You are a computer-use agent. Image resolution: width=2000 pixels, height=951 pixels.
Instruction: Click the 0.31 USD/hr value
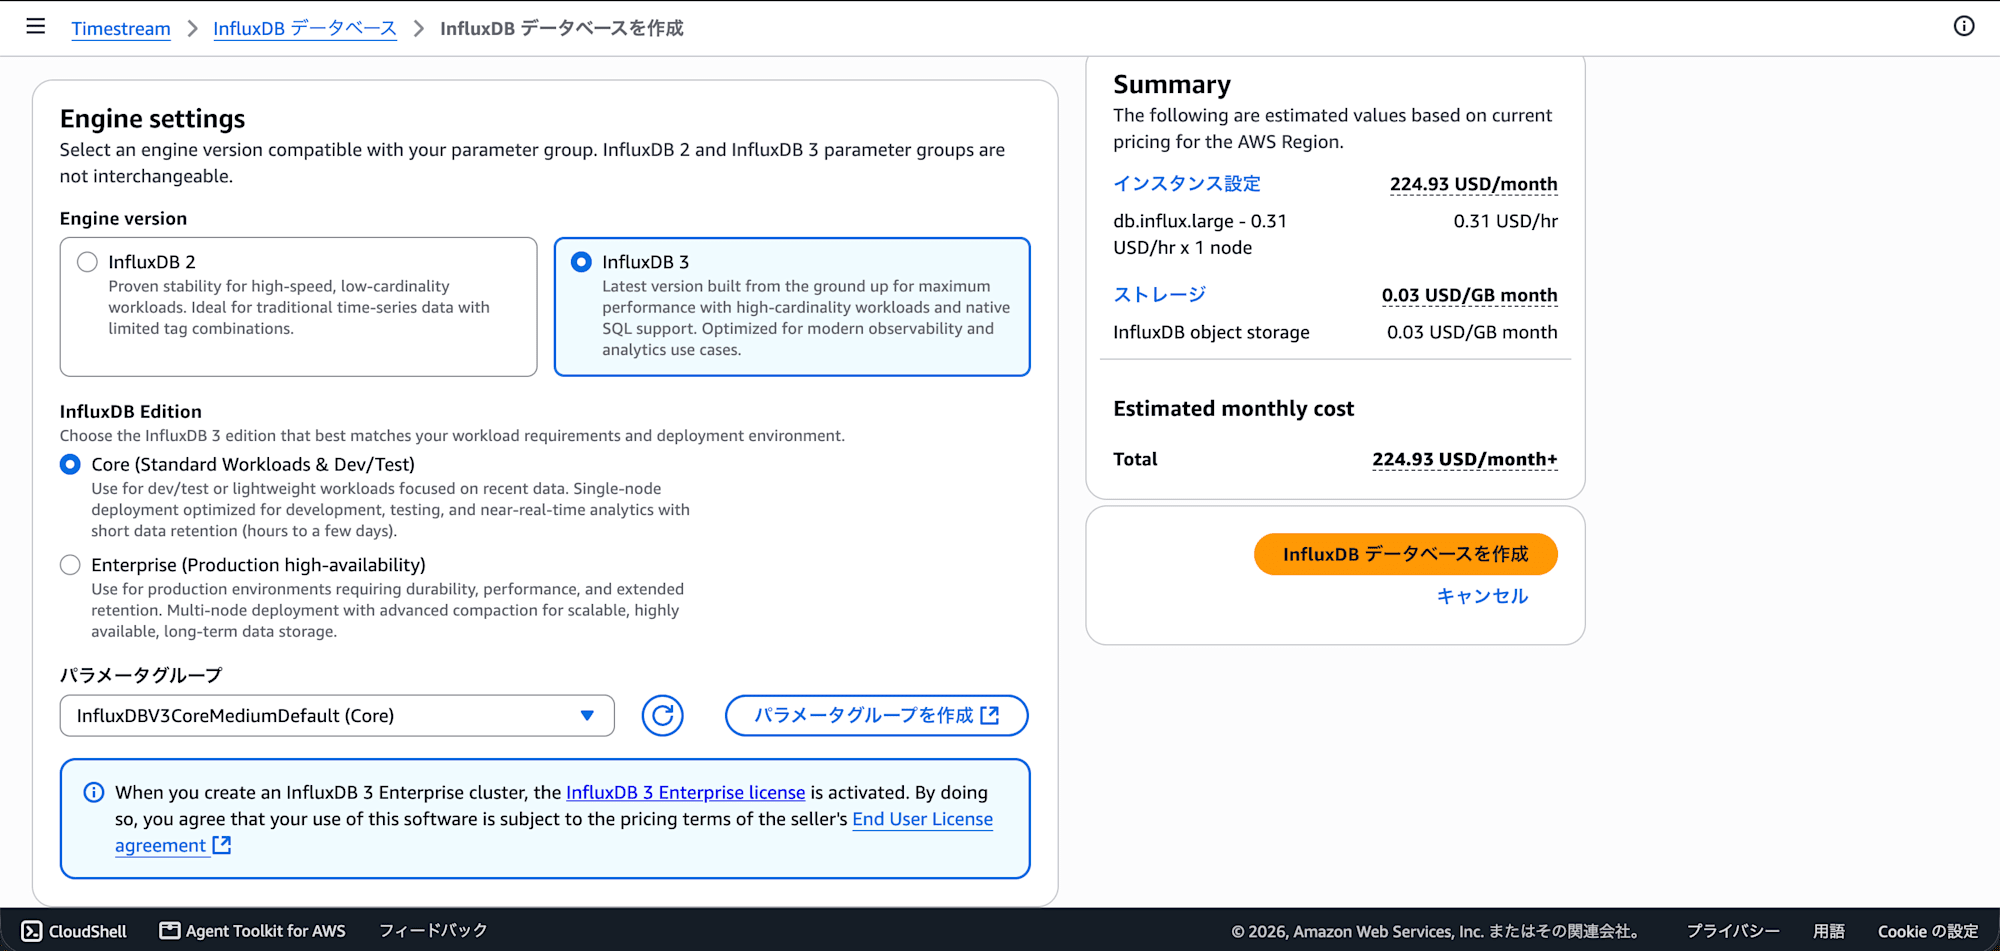(x=1506, y=221)
